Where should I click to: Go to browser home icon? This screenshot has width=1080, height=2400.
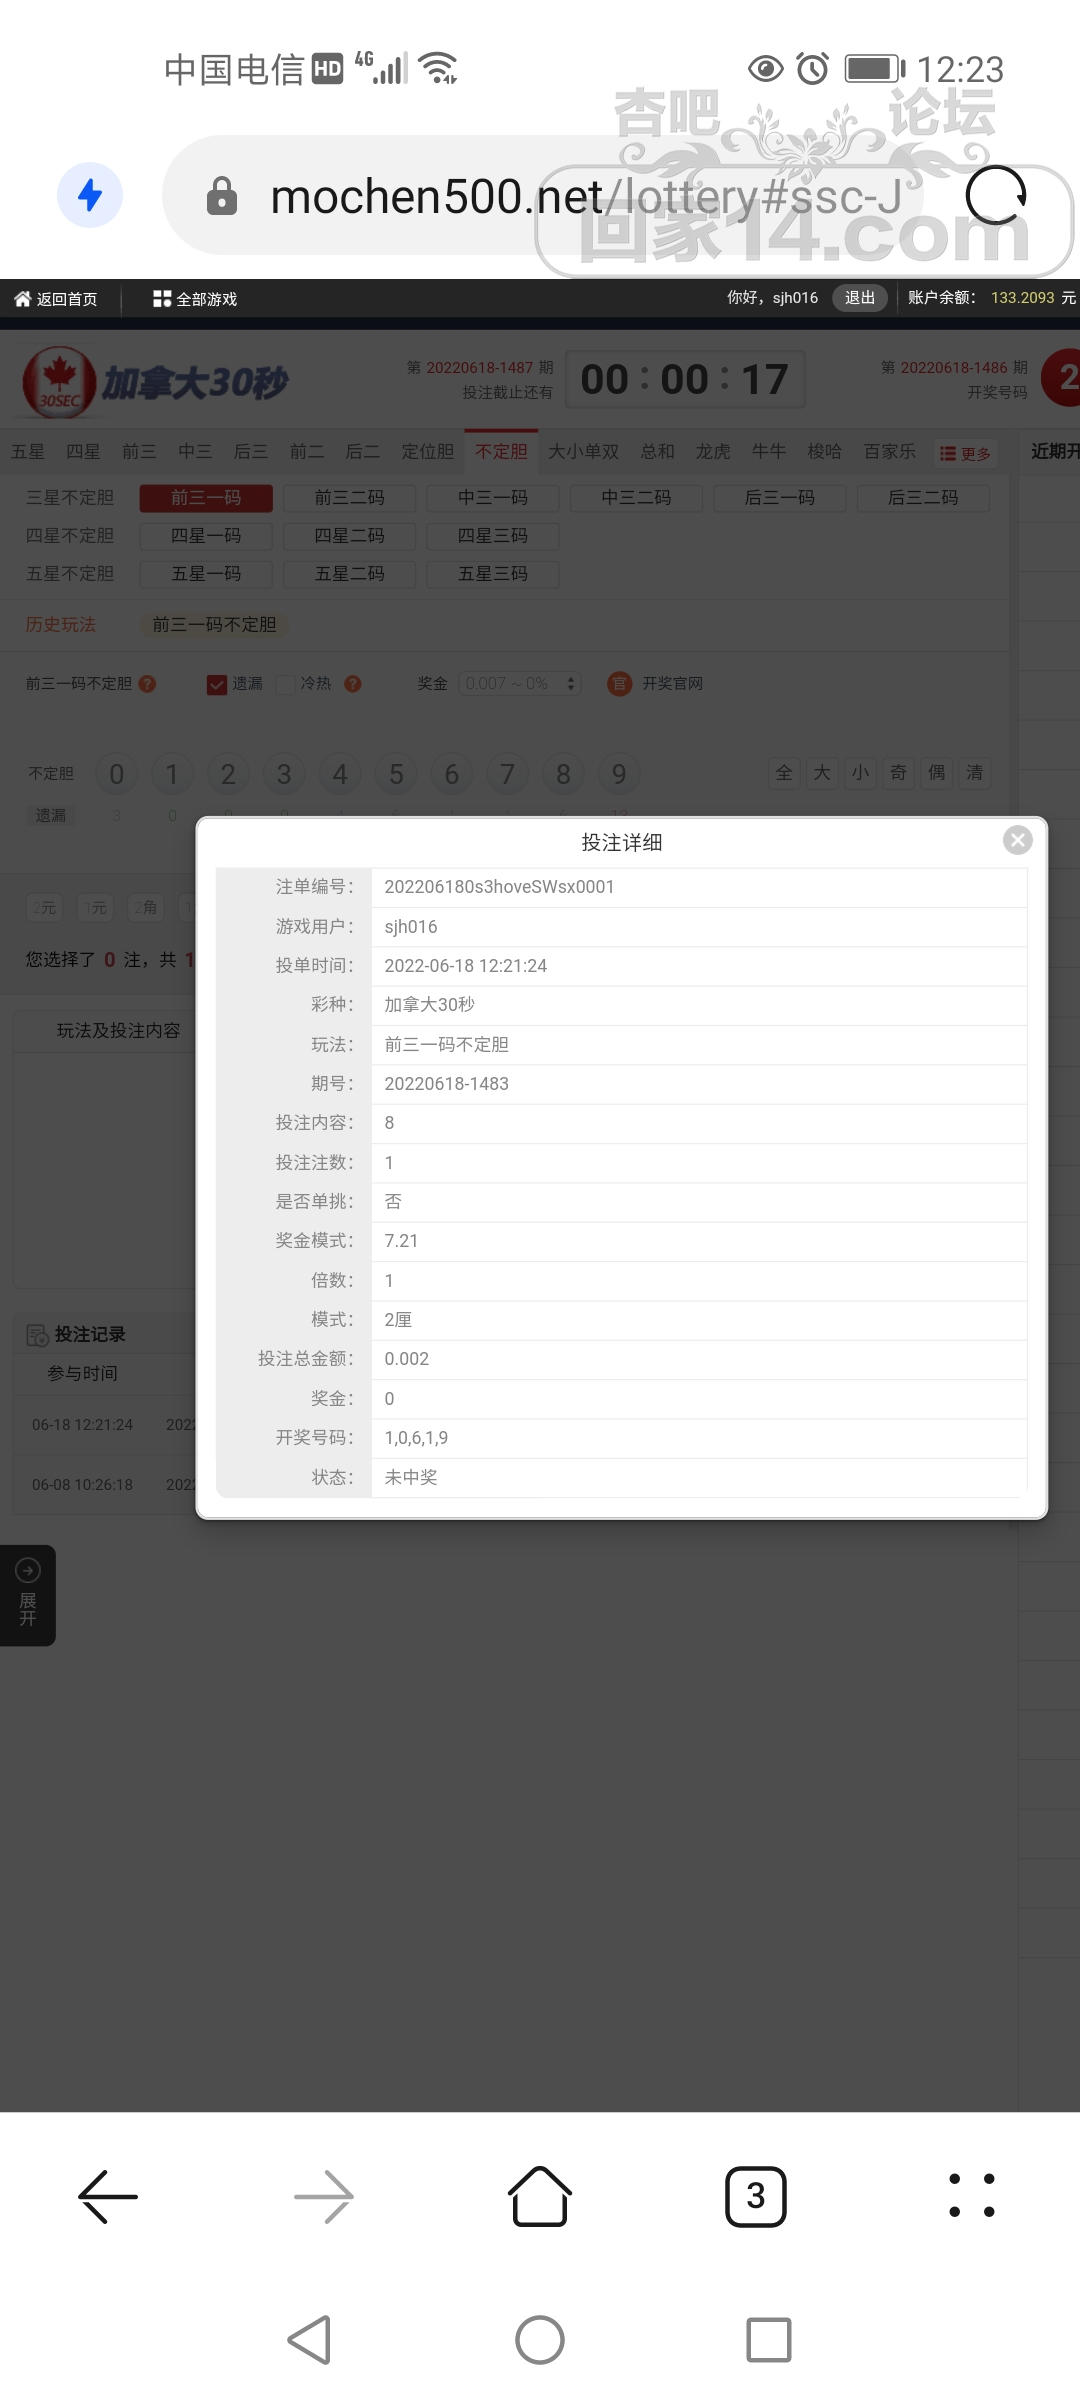click(540, 2197)
